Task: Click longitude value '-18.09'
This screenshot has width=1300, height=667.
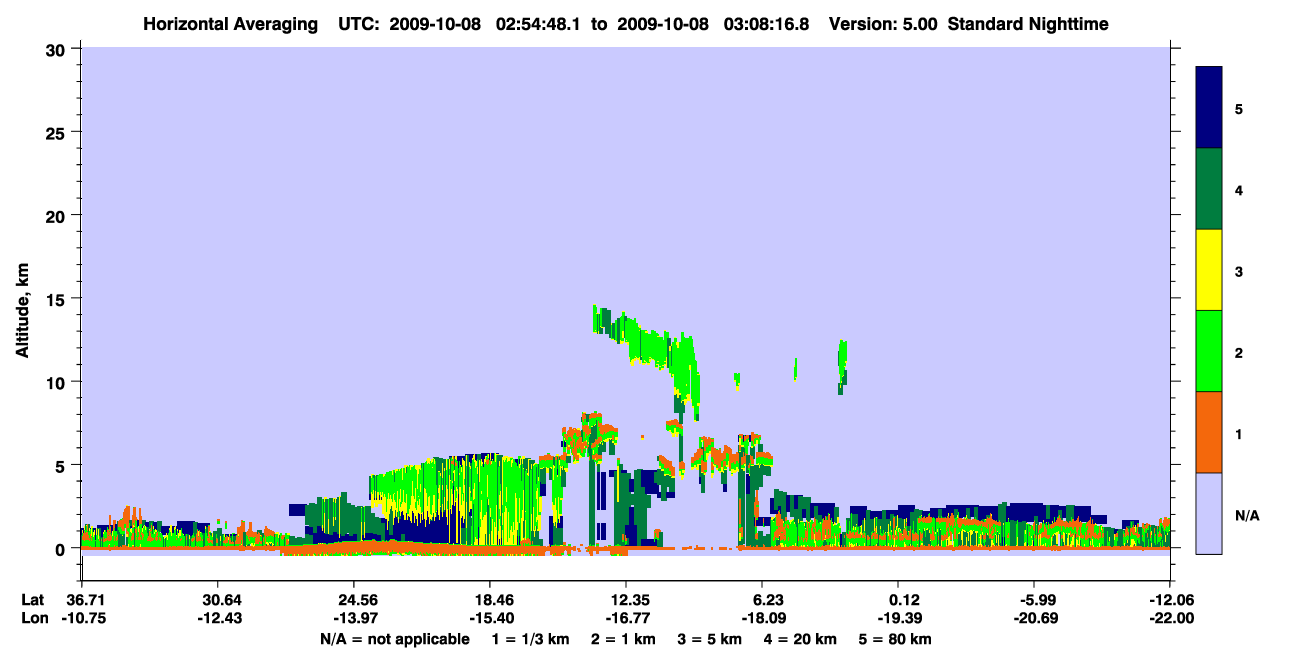Action: [762, 618]
